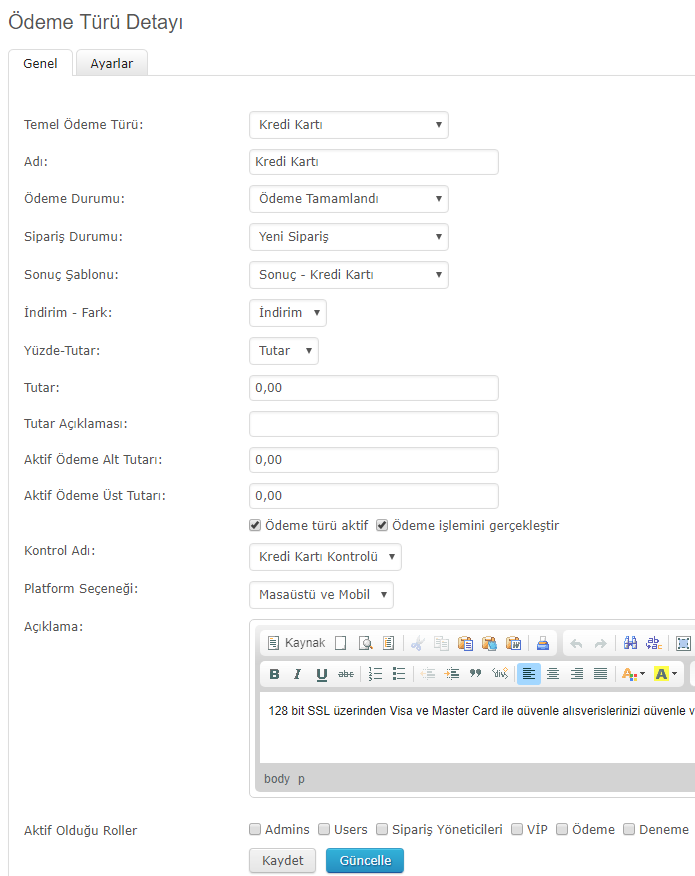Click the Kaydet button
The height and width of the screenshot is (876, 695).
click(282, 860)
